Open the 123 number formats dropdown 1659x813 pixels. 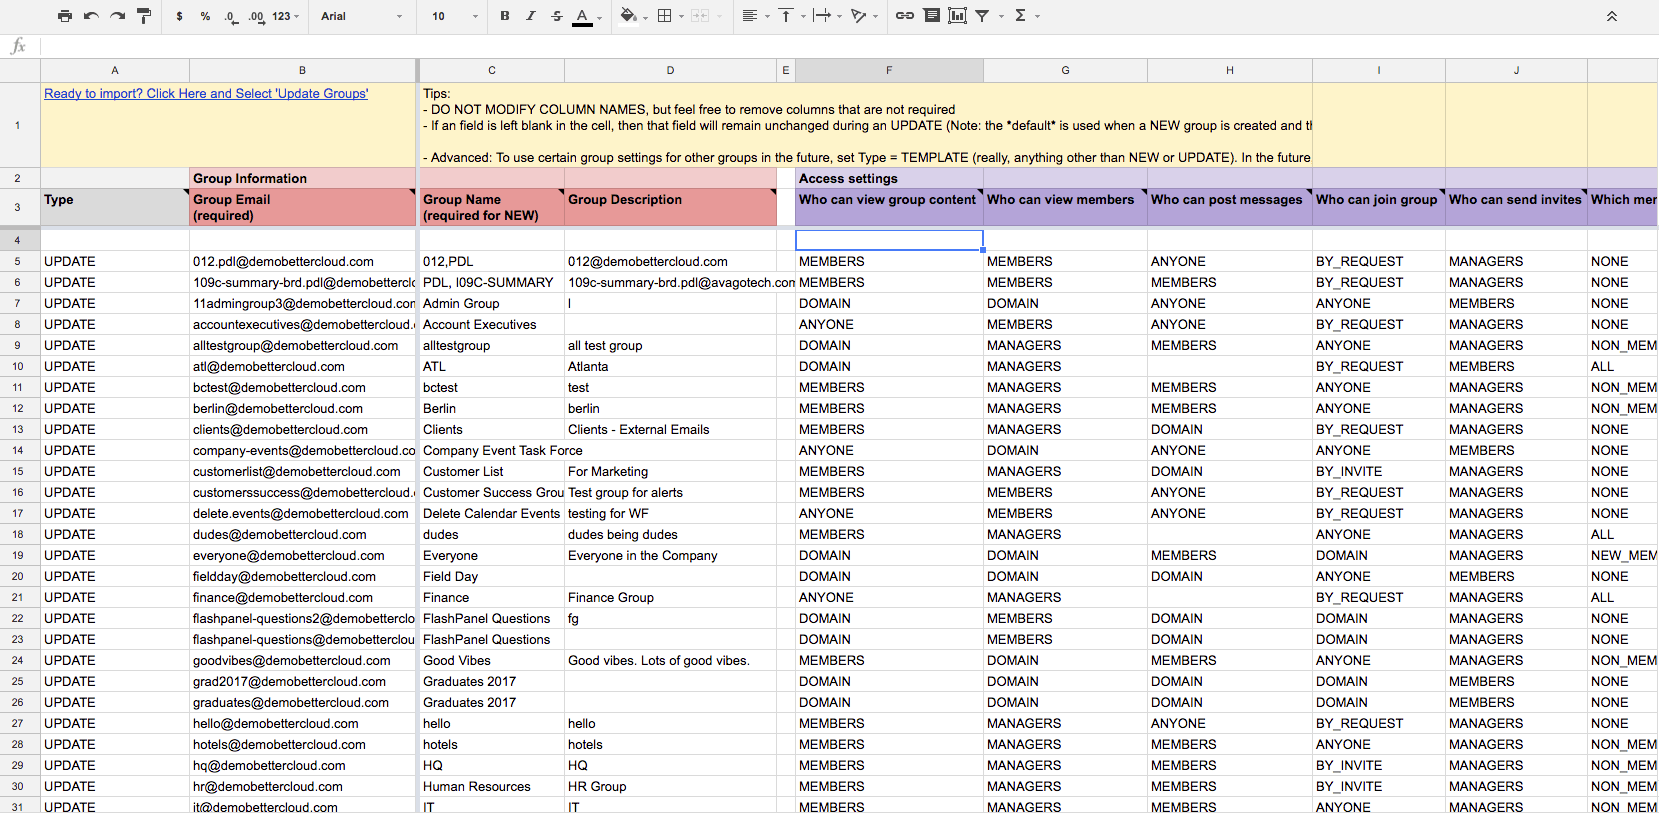coord(285,16)
